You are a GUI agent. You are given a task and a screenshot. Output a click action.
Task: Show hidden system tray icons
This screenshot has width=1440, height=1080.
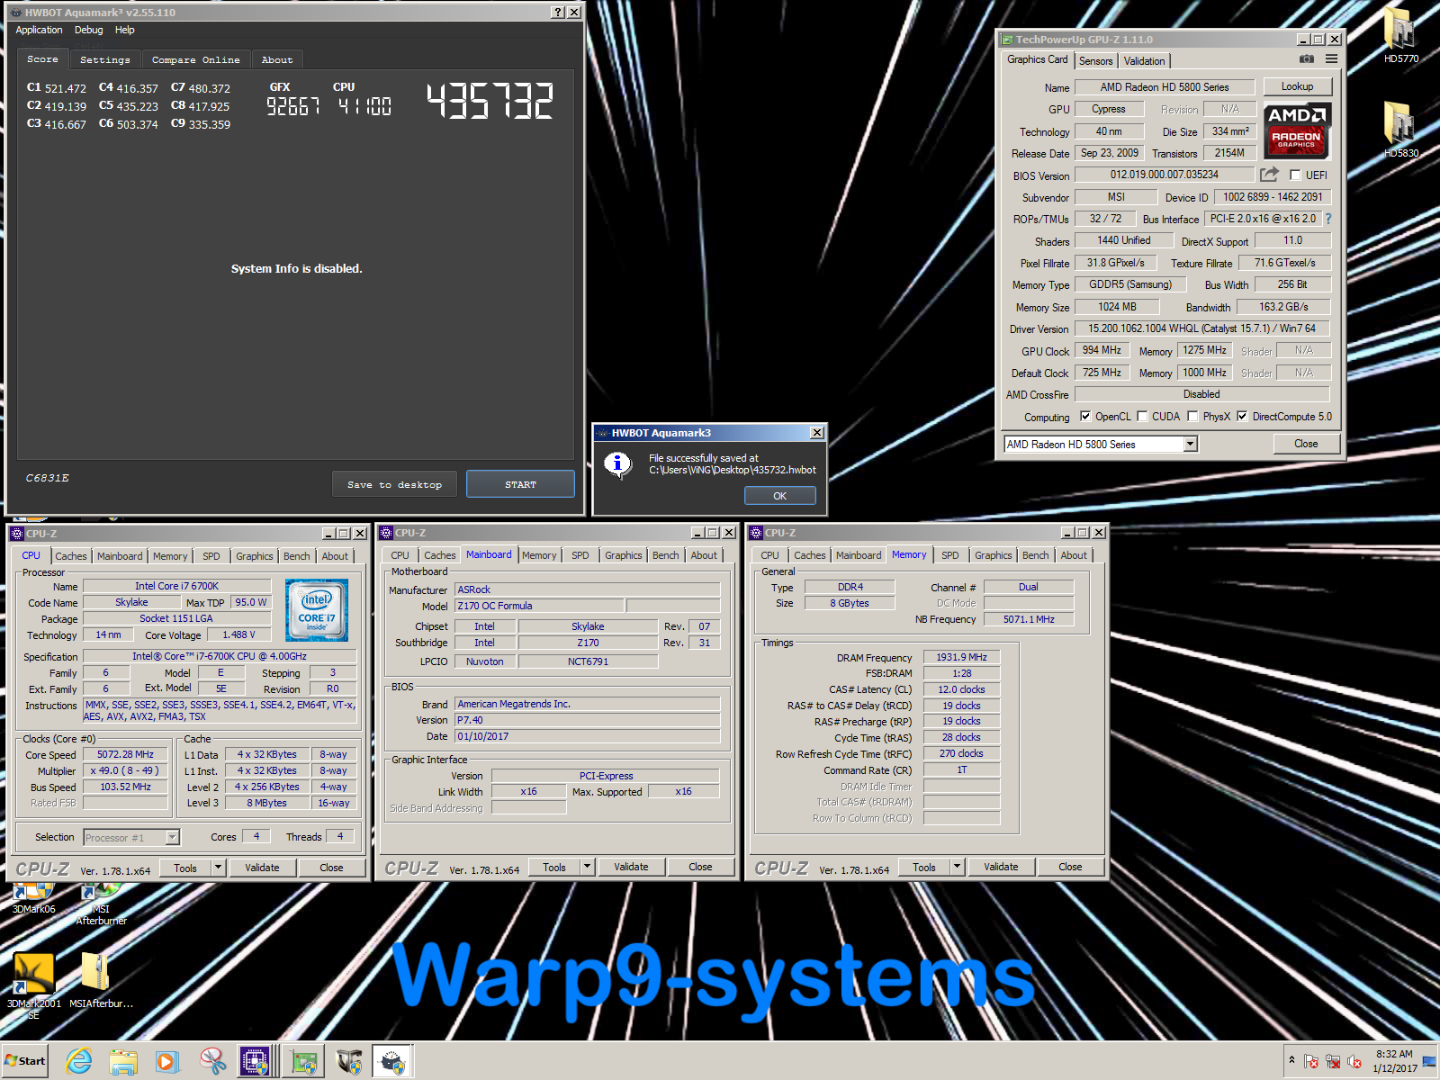pyautogui.click(x=1291, y=1060)
